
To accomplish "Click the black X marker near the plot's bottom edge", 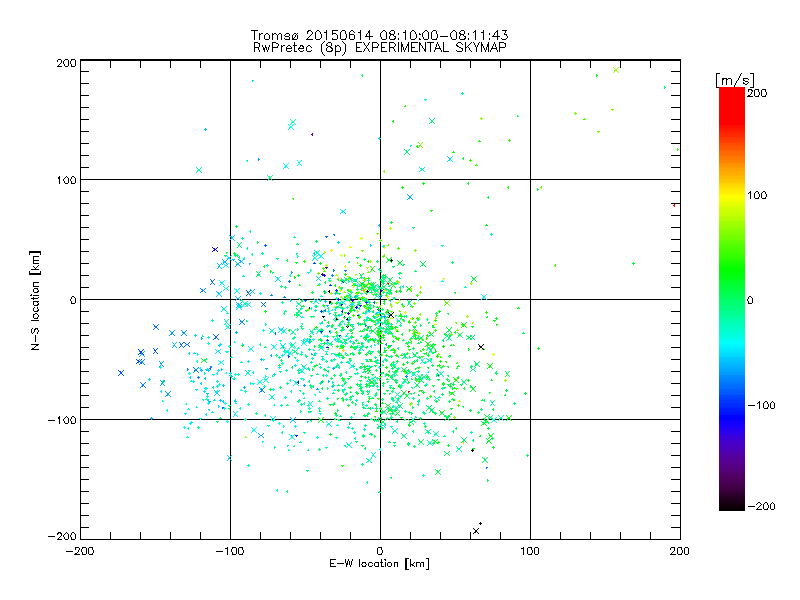I will point(476,531).
